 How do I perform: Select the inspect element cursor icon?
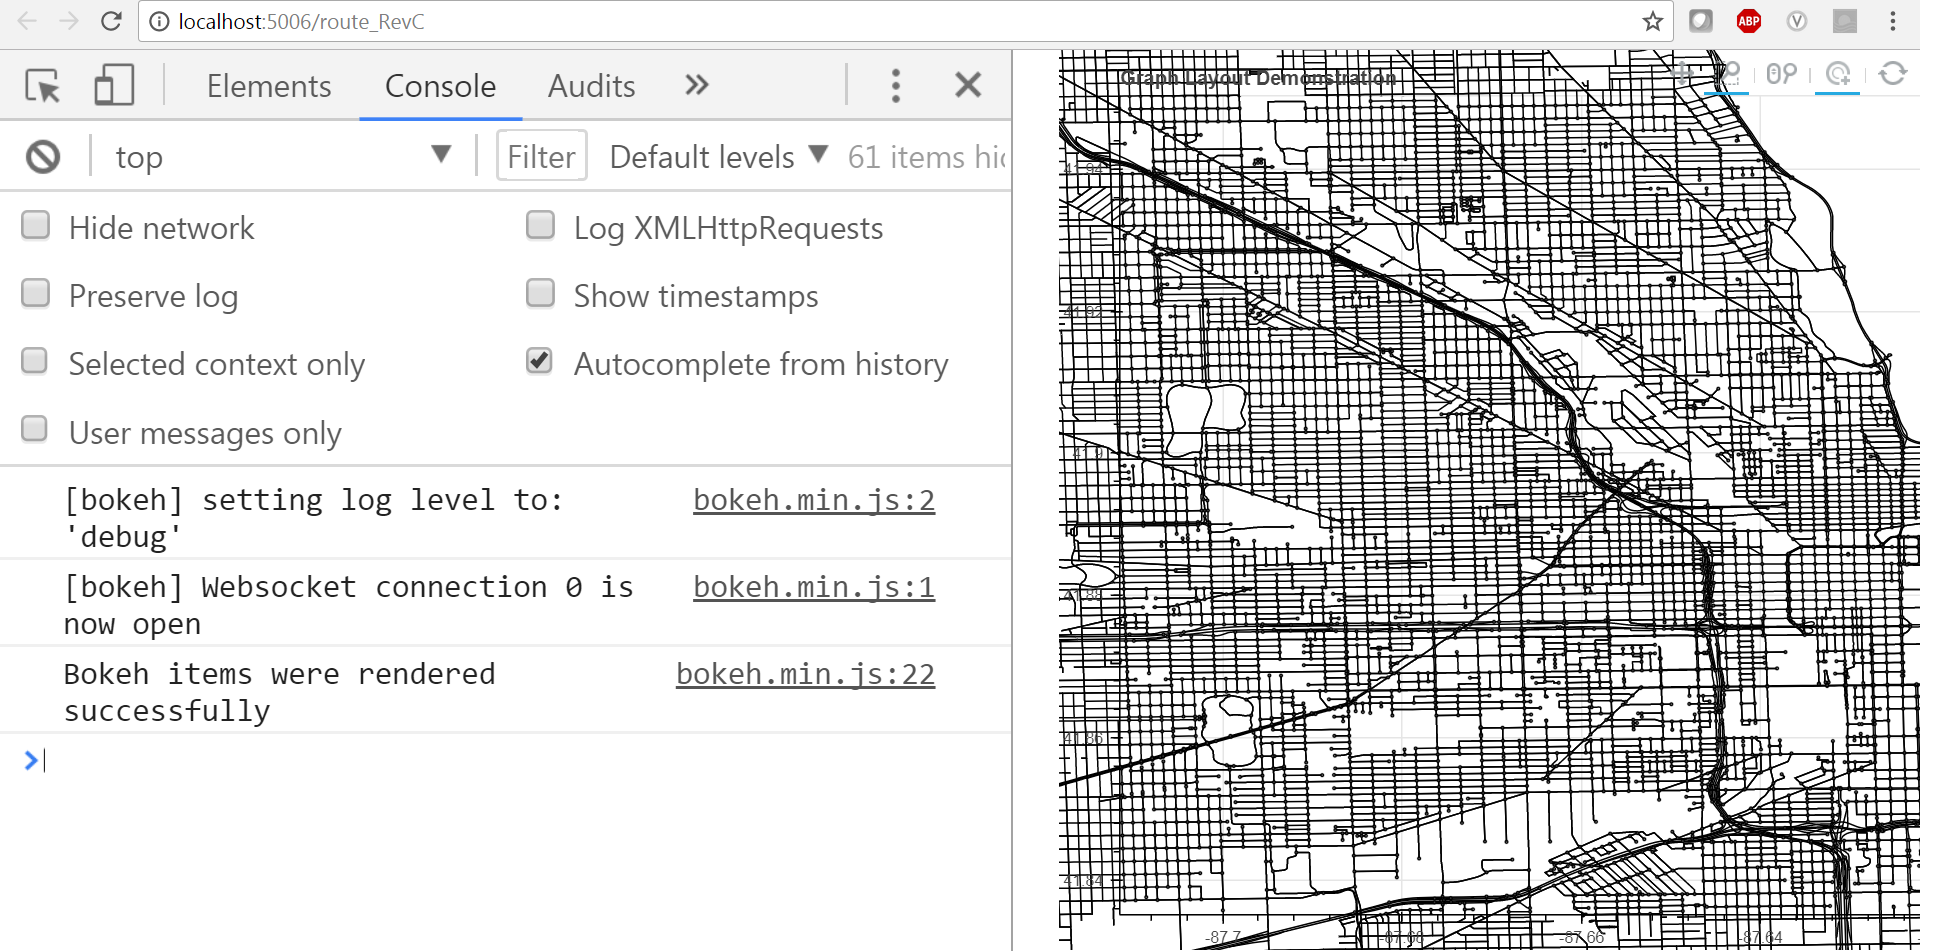pos(42,85)
